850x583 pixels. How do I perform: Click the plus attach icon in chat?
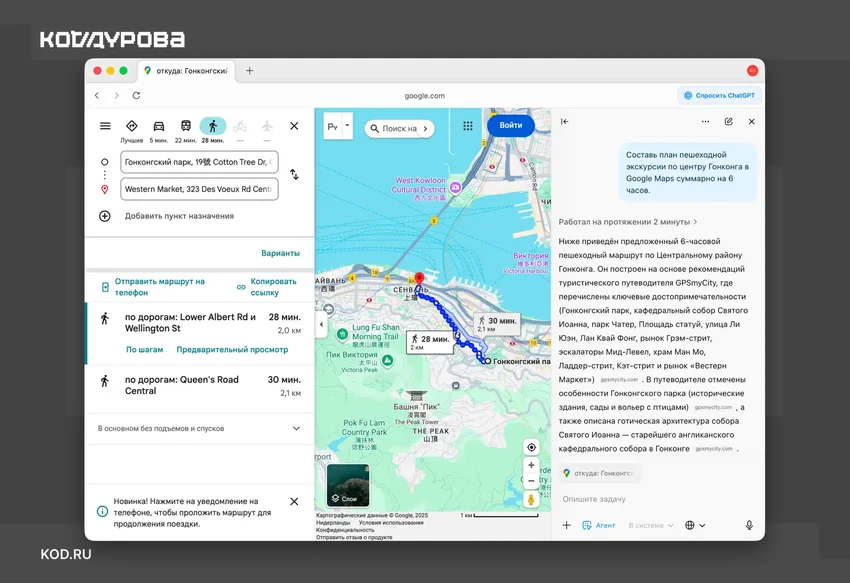click(566, 525)
